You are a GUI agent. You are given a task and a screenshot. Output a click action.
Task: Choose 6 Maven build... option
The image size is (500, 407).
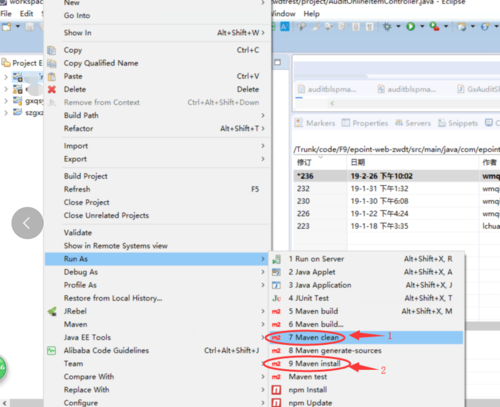(x=366, y=324)
